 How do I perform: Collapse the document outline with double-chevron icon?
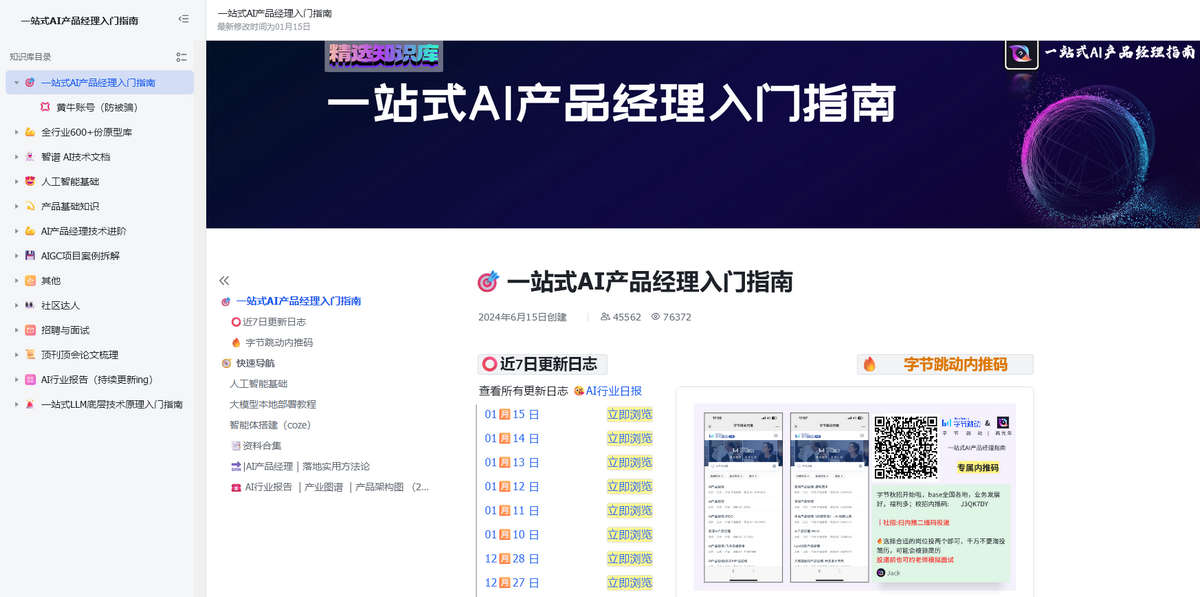pyautogui.click(x=224, y=281)
